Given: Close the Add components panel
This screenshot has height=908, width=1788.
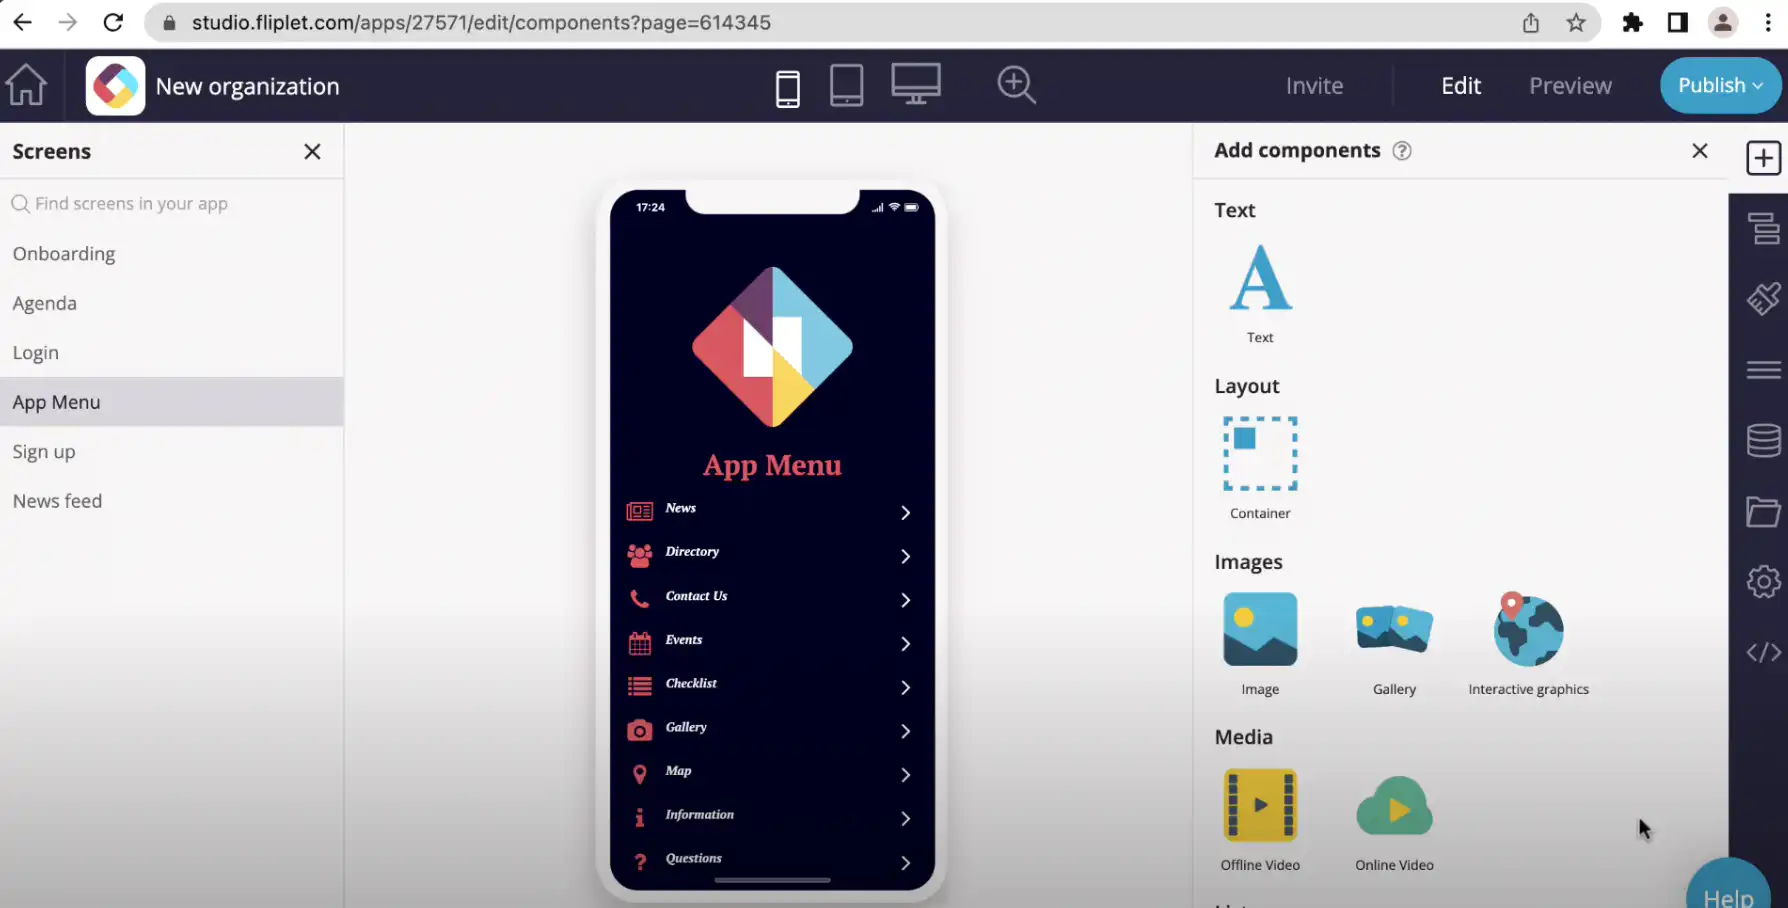Looking at the screenshot, I should (1699, 151).
